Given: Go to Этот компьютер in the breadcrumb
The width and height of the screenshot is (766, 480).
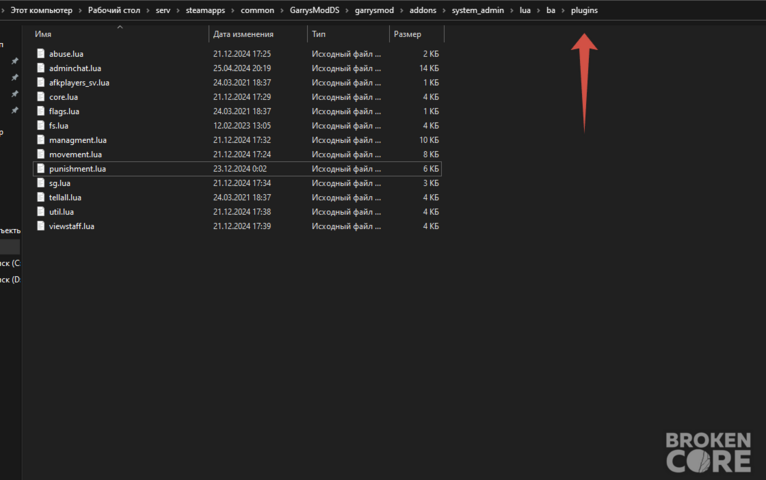Looking at the screenshot, I should point(41,10).
